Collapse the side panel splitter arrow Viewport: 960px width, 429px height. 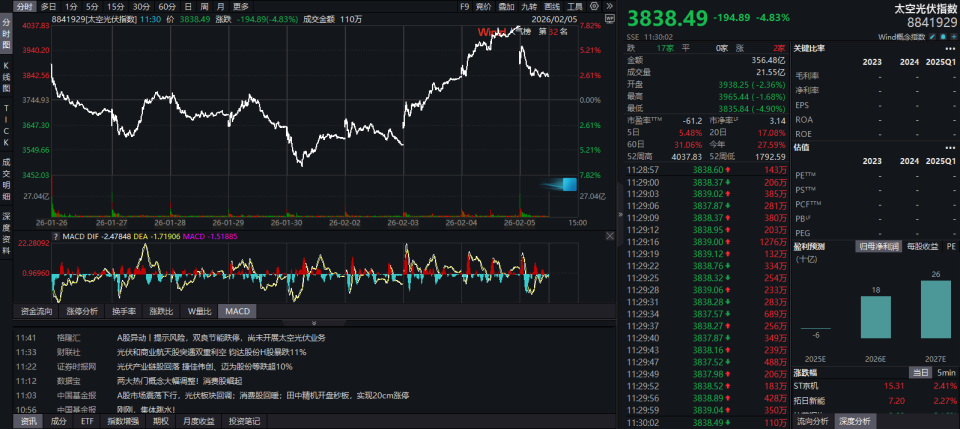coord(620,215)
